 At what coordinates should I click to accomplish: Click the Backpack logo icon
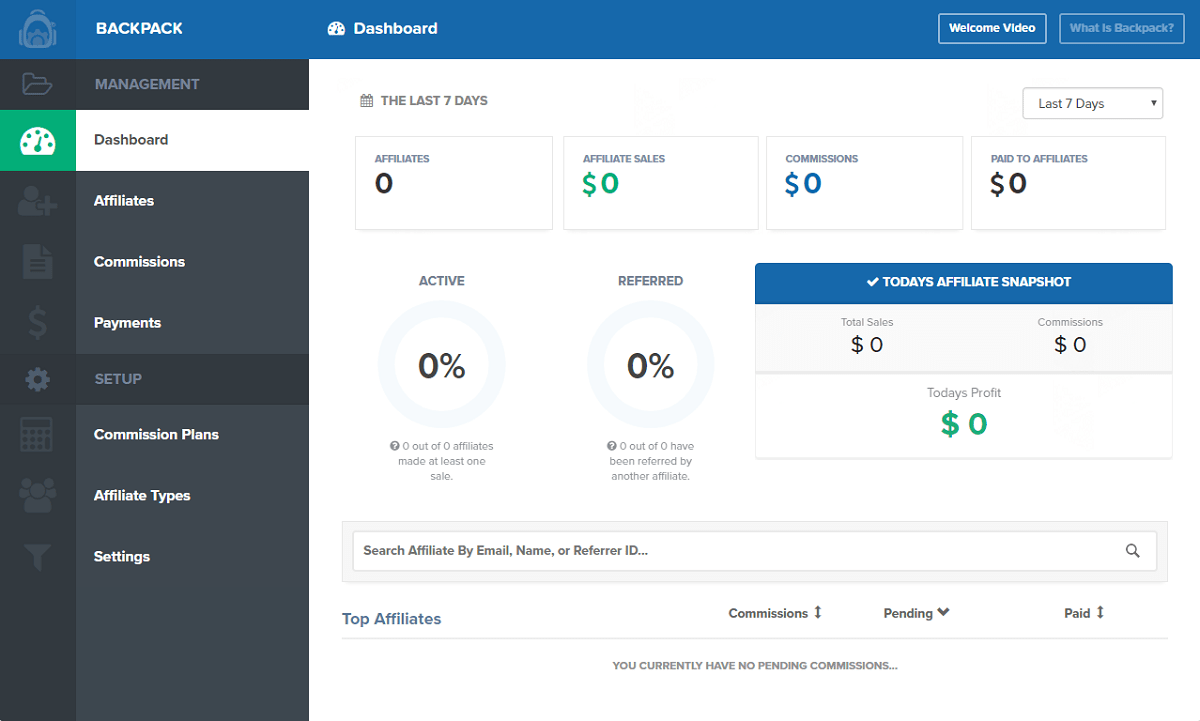(37, 29)
